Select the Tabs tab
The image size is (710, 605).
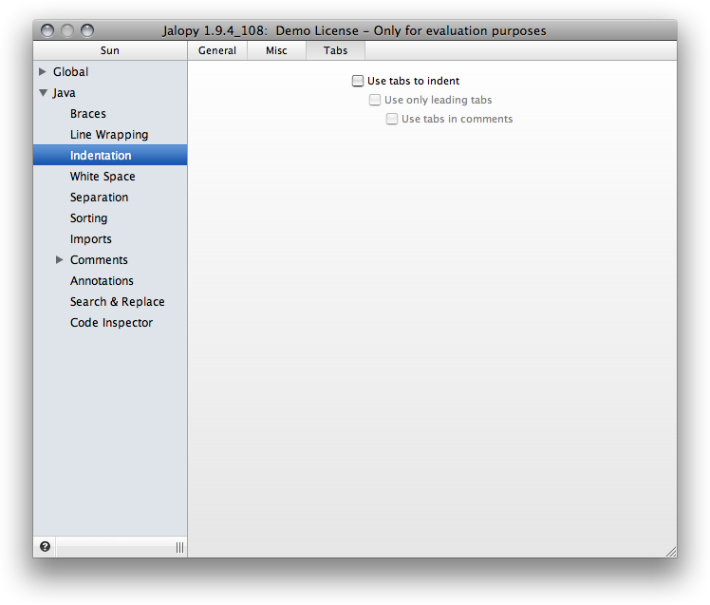point(336,50)
